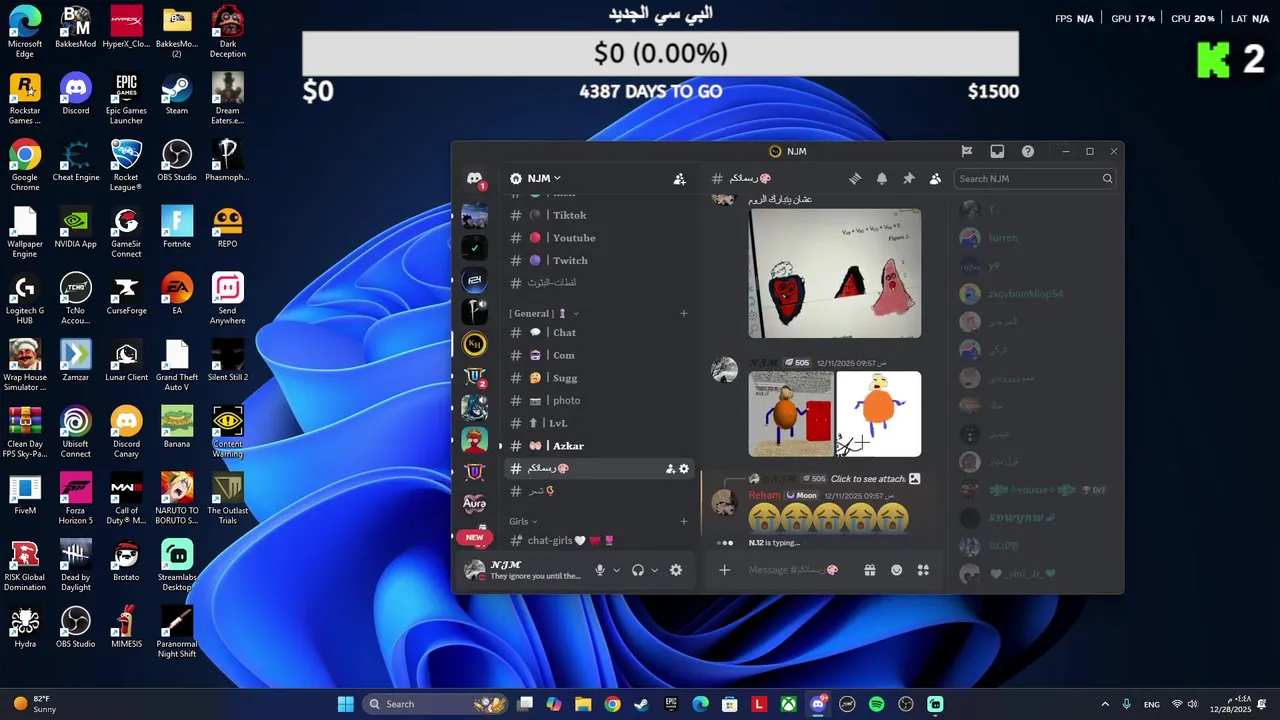Open the photo channel

[x=598, y=400]
